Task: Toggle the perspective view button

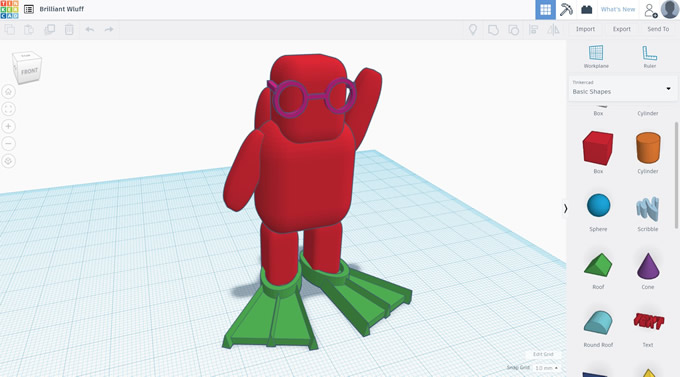Action: [8, 161]
